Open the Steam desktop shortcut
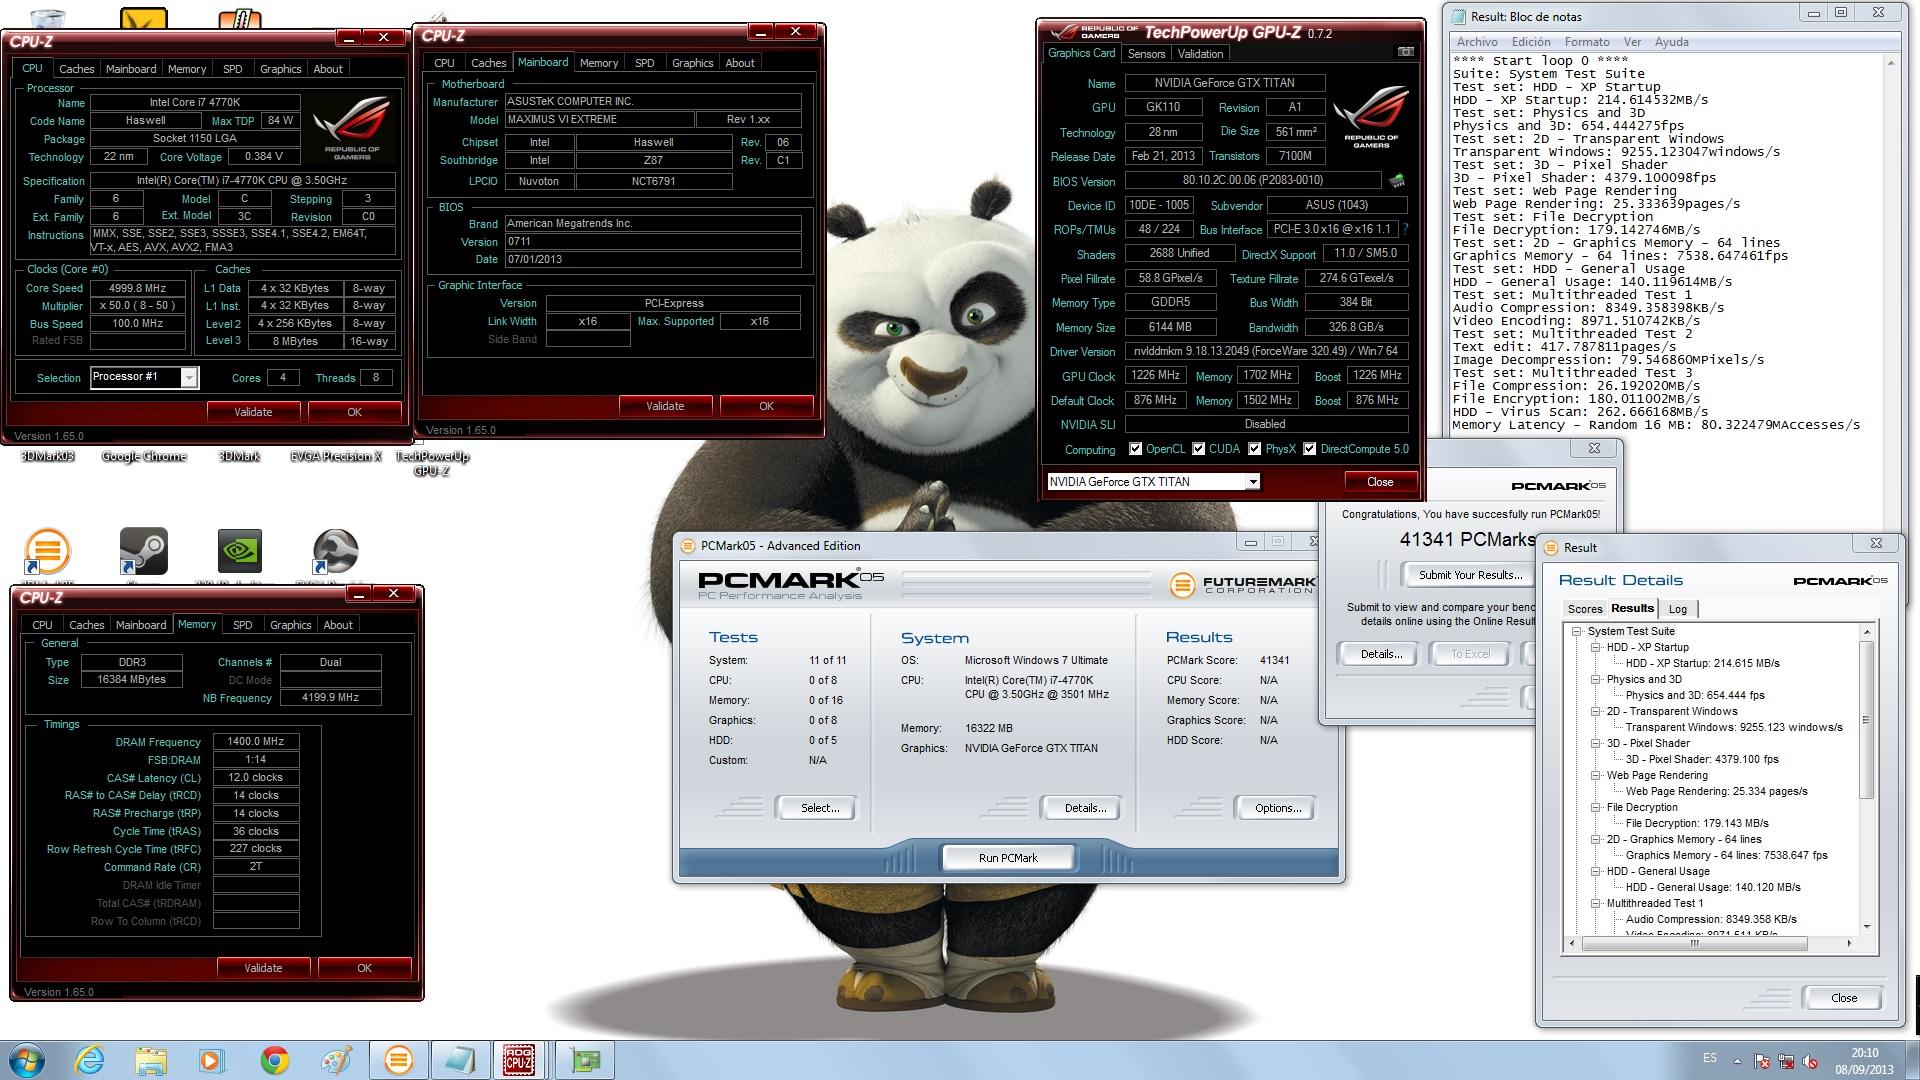 click(x=143, y=551)
